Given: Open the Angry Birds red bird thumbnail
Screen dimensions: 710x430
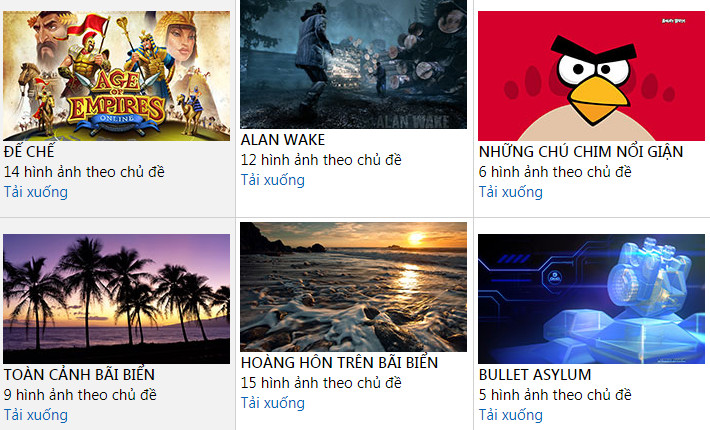Looking at the screenshot, I should [591, 76].
